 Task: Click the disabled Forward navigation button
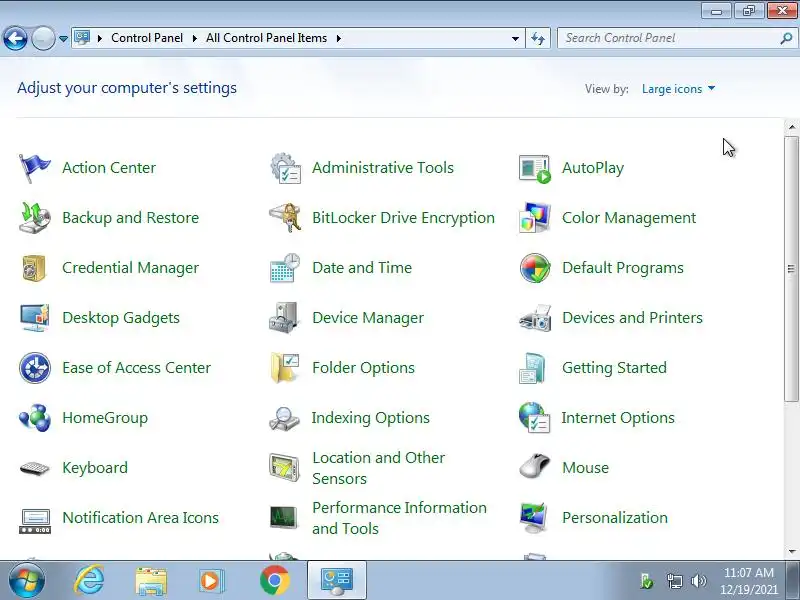[43, 38]
